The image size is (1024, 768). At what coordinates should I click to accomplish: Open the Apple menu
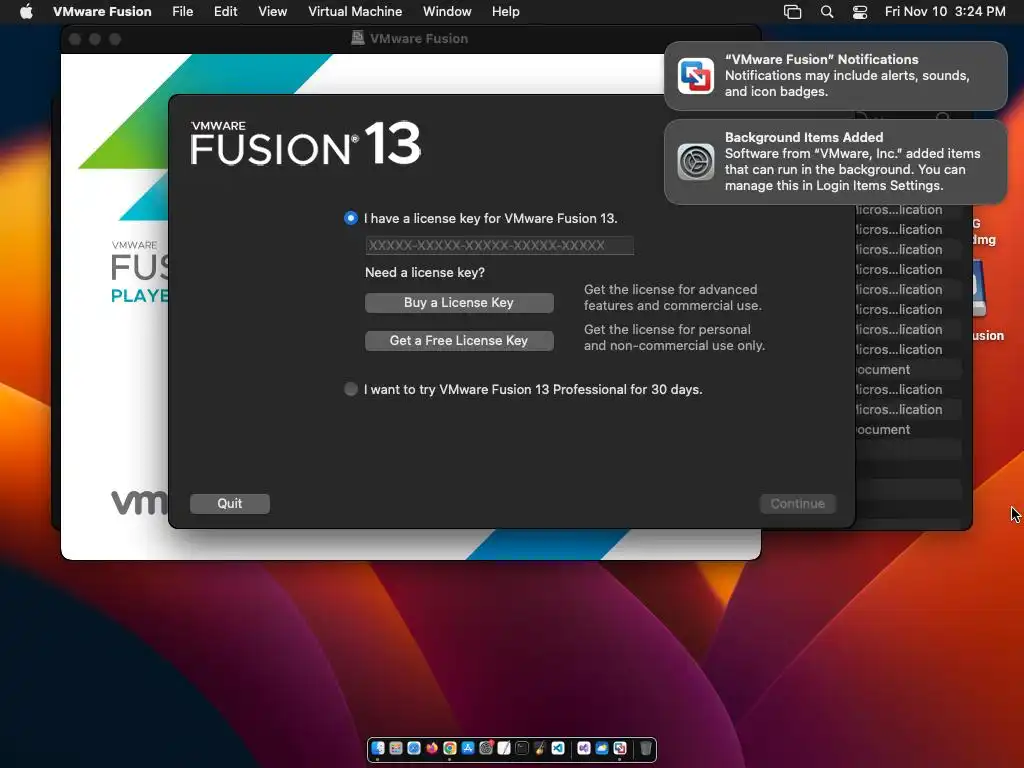(x=26, y=11)
